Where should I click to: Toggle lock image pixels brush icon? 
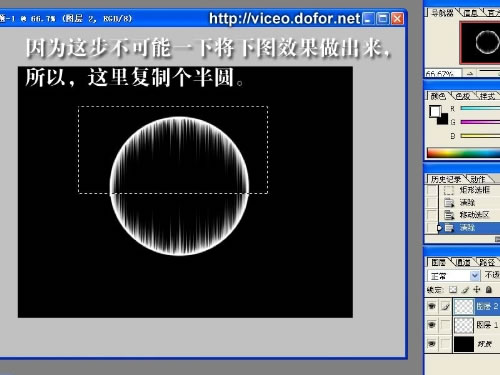click(x=465, y=290)
